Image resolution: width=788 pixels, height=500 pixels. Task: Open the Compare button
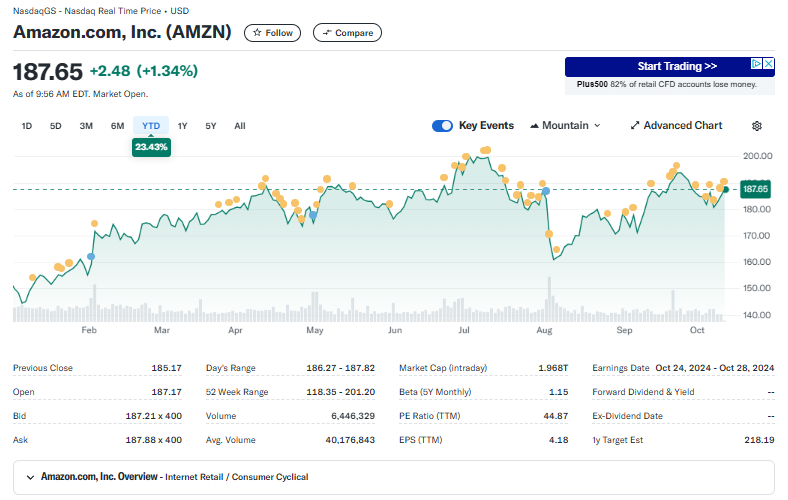pyautogui.click(x=347, y=33)
